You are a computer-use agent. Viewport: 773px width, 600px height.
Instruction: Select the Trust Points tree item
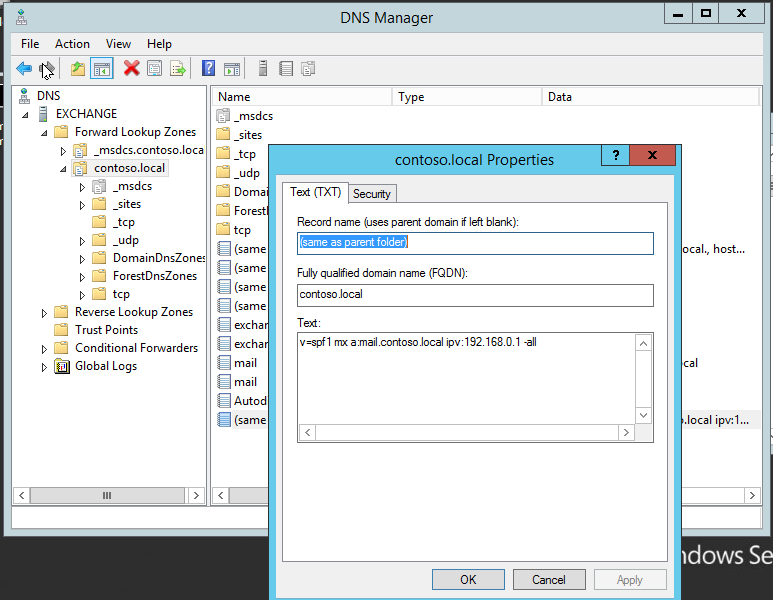(x=106, y=330)
